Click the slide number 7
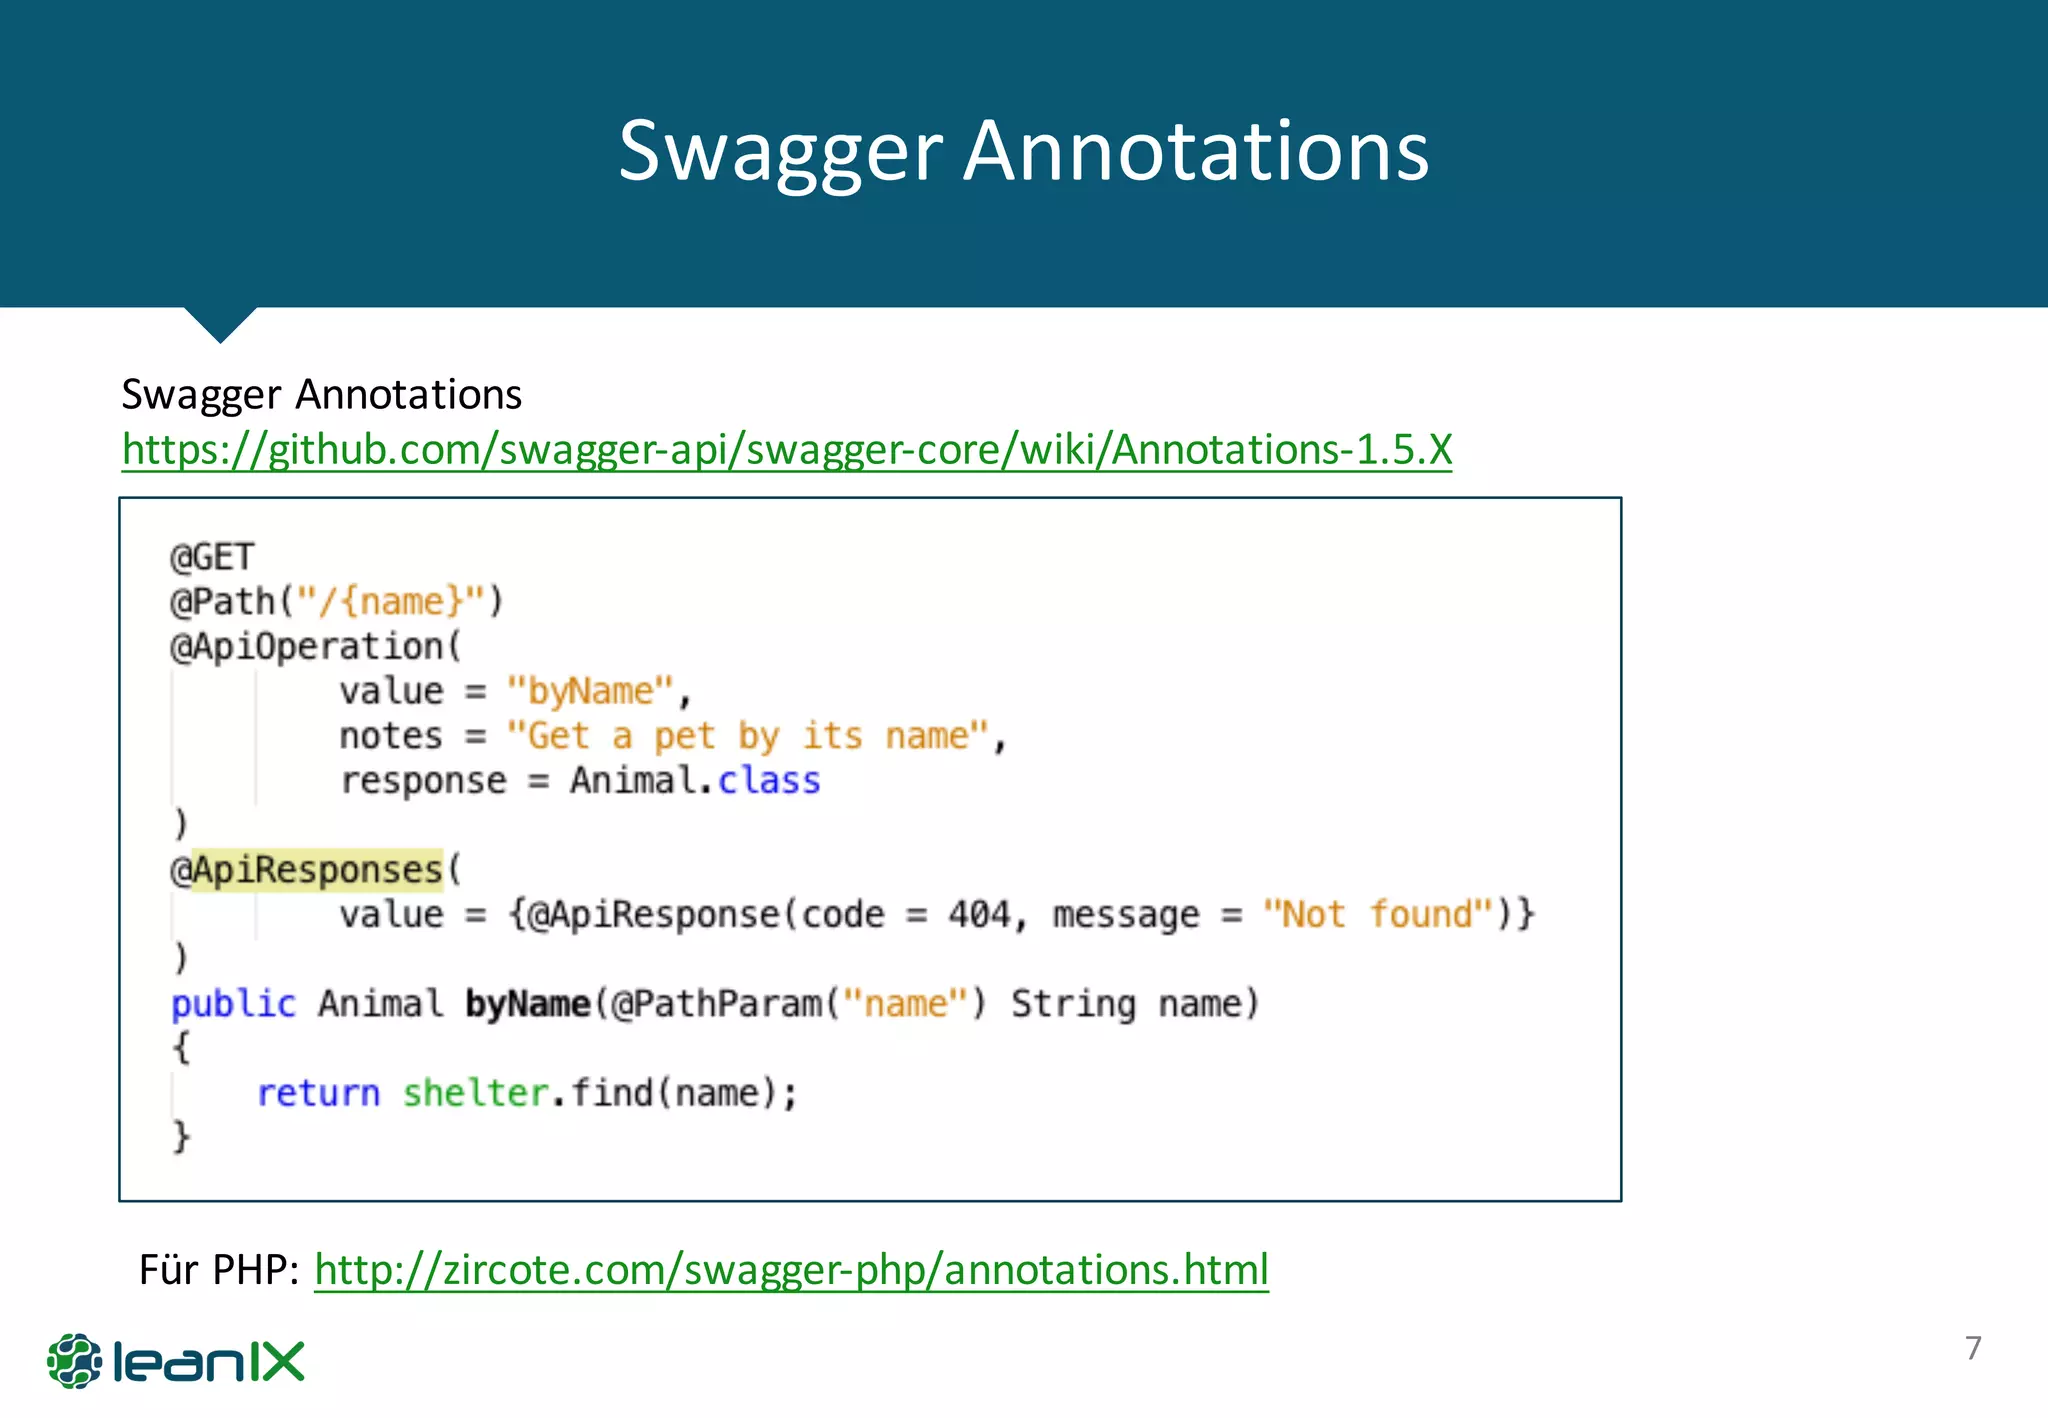Screen dimensions: 2048x1418 click(x=1973, y=1348)
